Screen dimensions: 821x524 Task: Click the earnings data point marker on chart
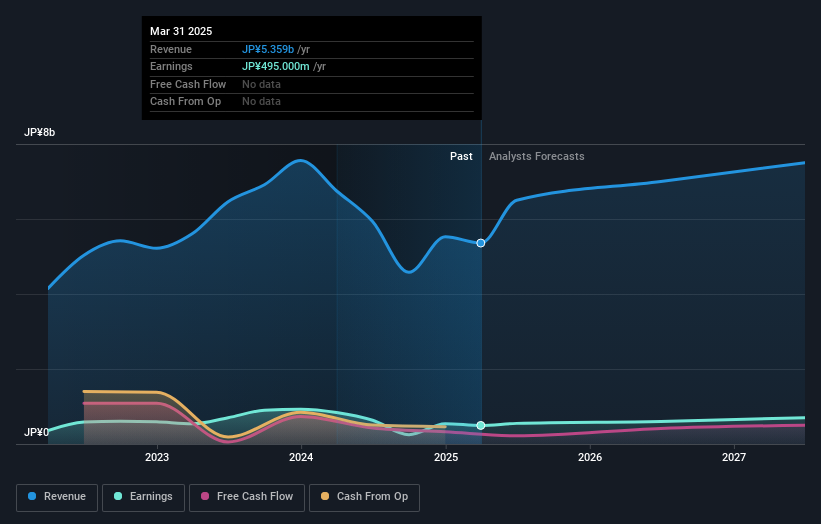(x=481, y=425)
